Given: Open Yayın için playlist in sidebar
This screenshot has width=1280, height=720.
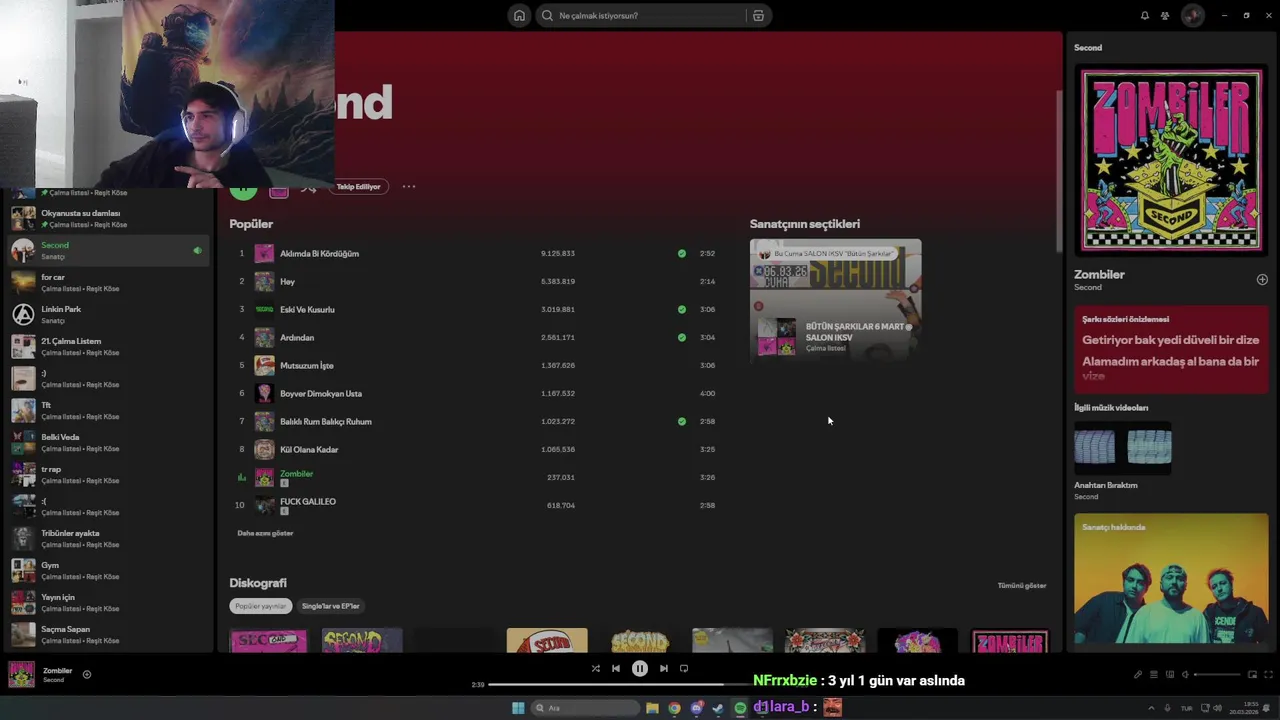Looking at the screenshot, I should [x=107, y=602].
